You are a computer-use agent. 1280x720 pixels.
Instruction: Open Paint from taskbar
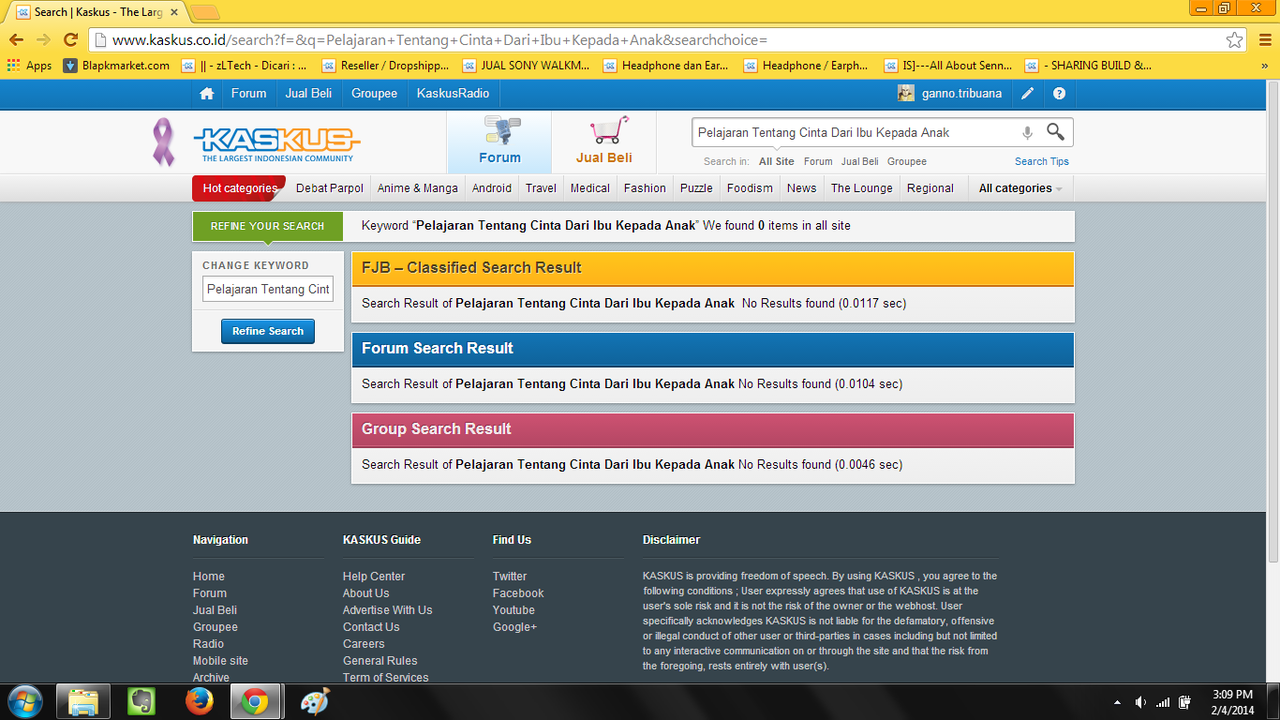coord(314,702)
